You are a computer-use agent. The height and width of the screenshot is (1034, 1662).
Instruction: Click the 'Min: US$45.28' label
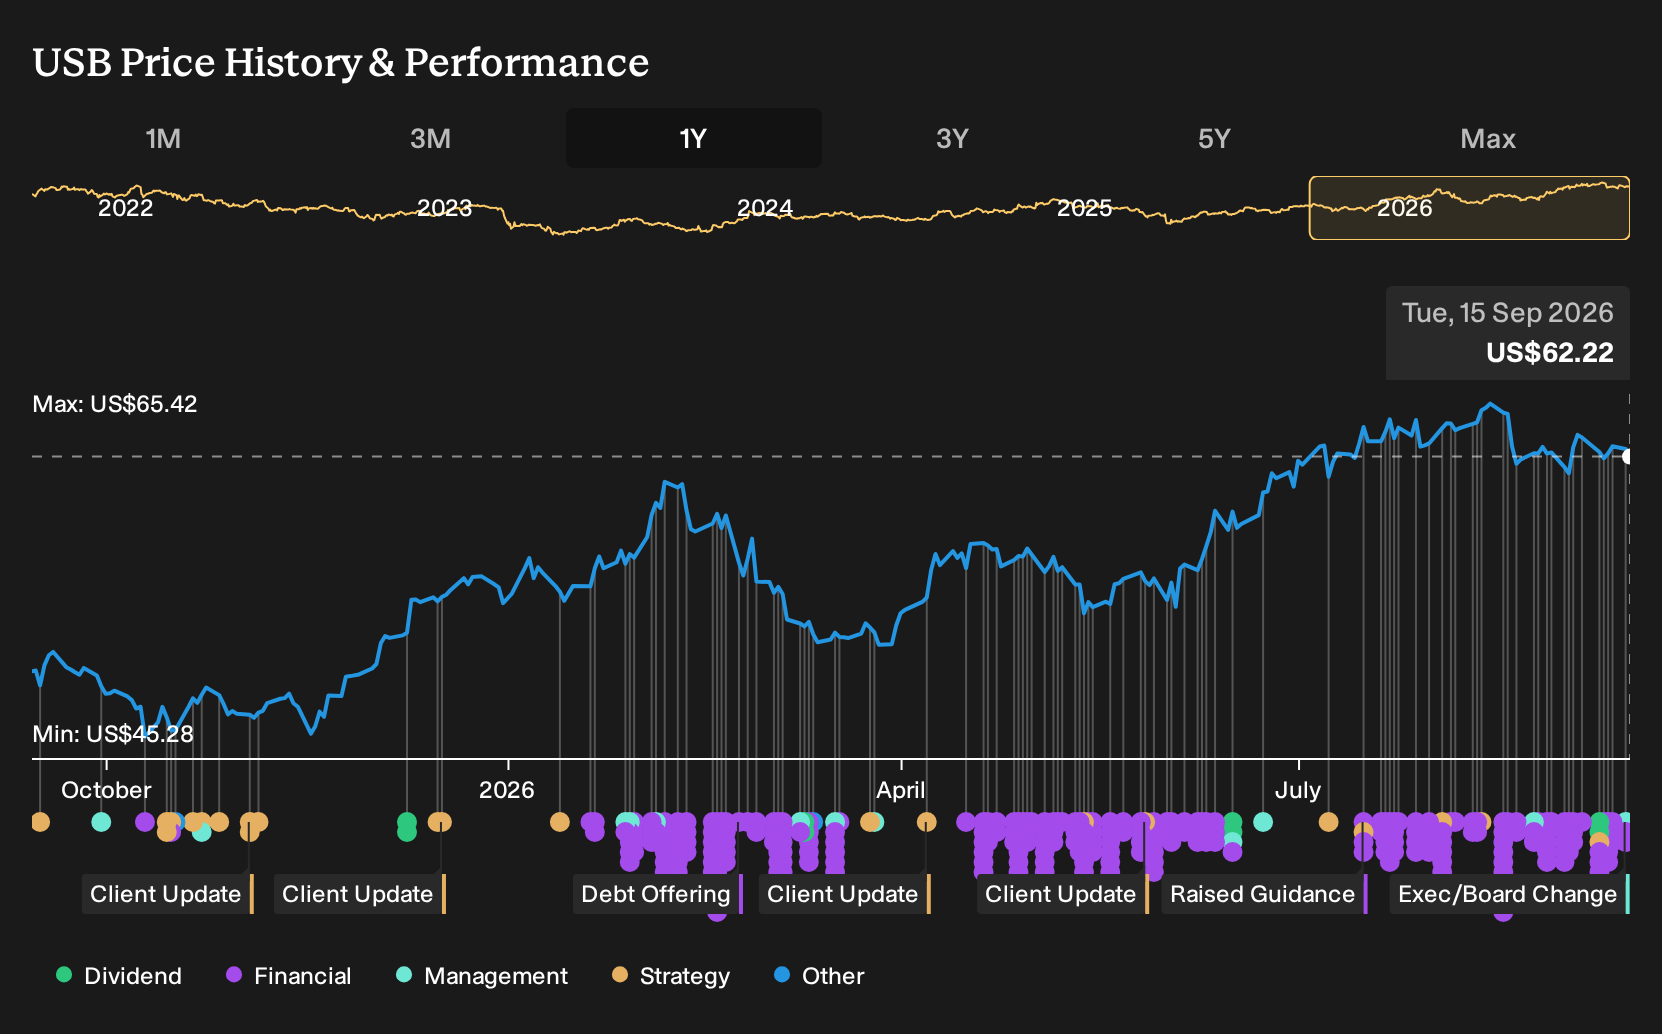pyautogui.click(x=113, y=734)
